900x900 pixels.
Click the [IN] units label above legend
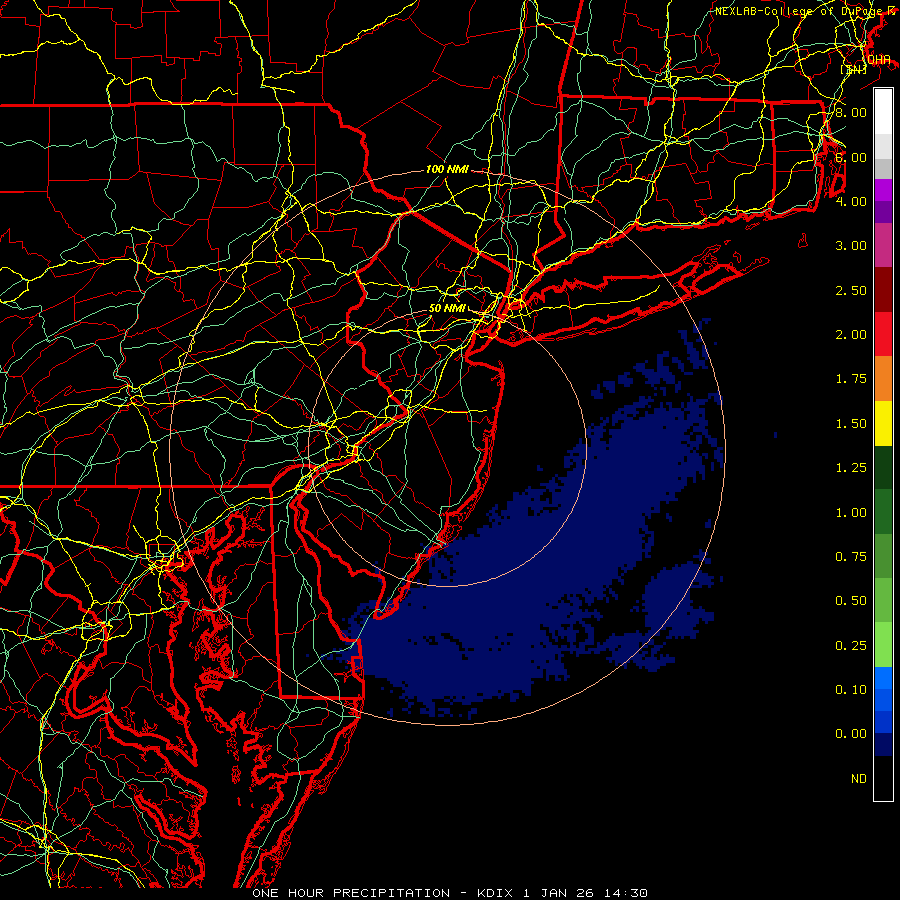click(x=853, y=69)
